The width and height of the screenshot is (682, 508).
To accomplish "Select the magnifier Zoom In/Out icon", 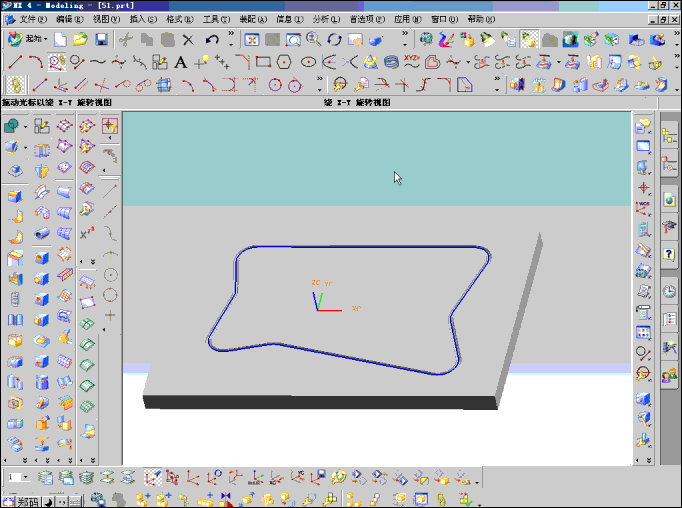I will click(x=313, y=40).
